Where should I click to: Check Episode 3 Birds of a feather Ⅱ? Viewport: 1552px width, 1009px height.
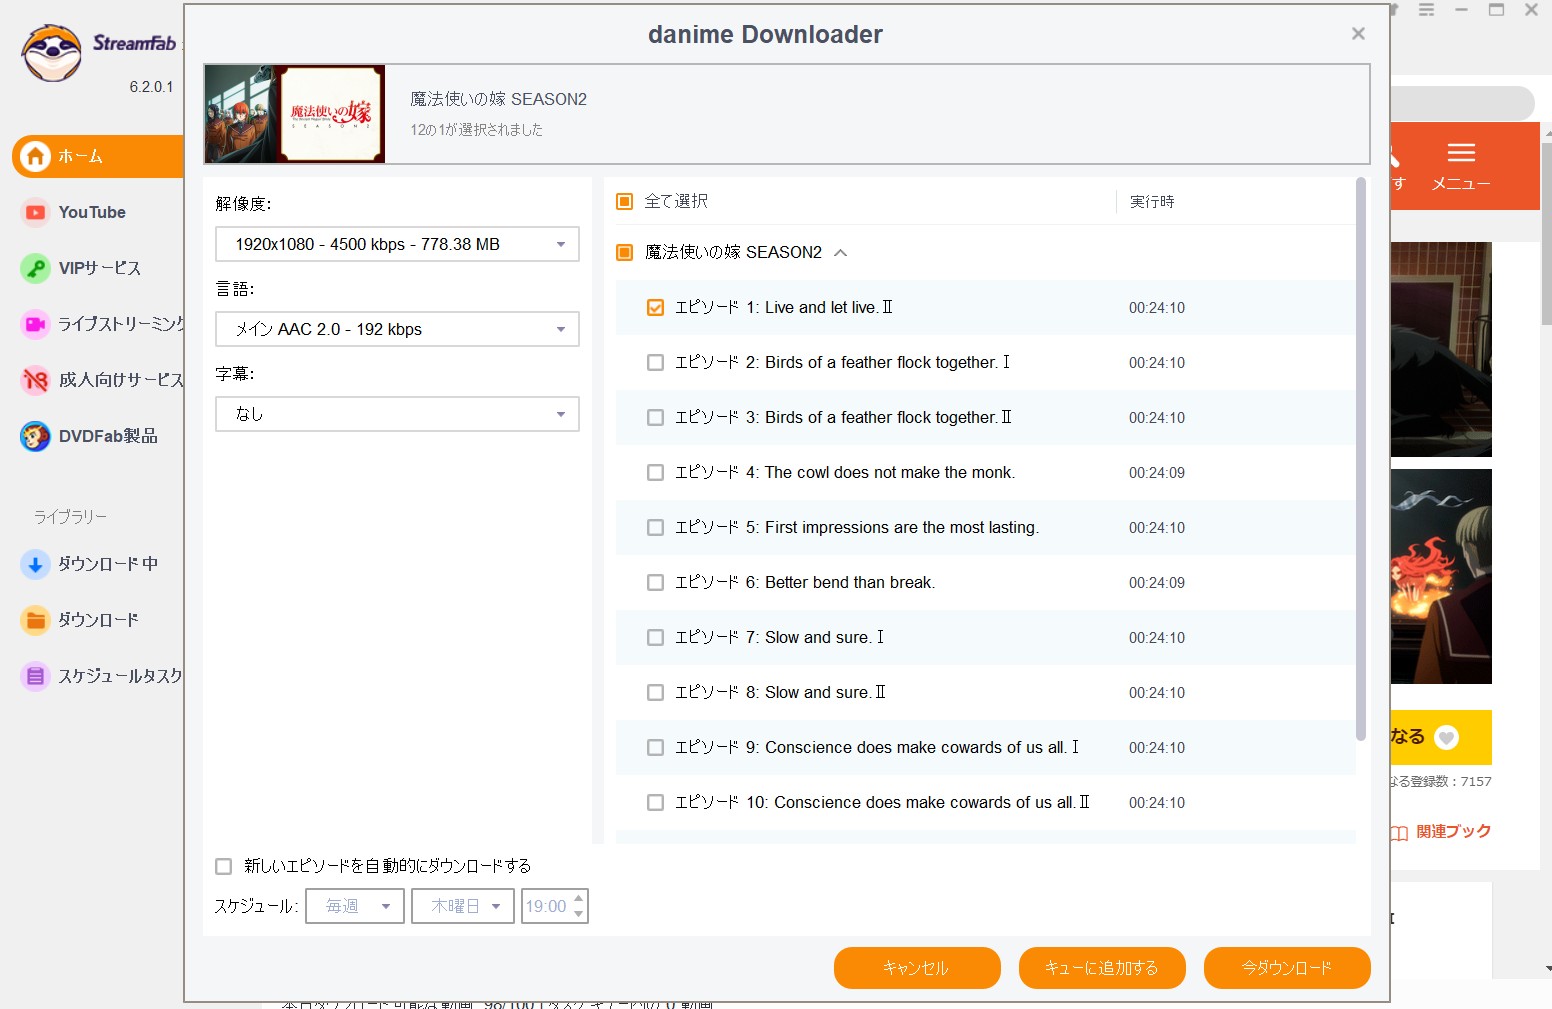pos(655,418)
